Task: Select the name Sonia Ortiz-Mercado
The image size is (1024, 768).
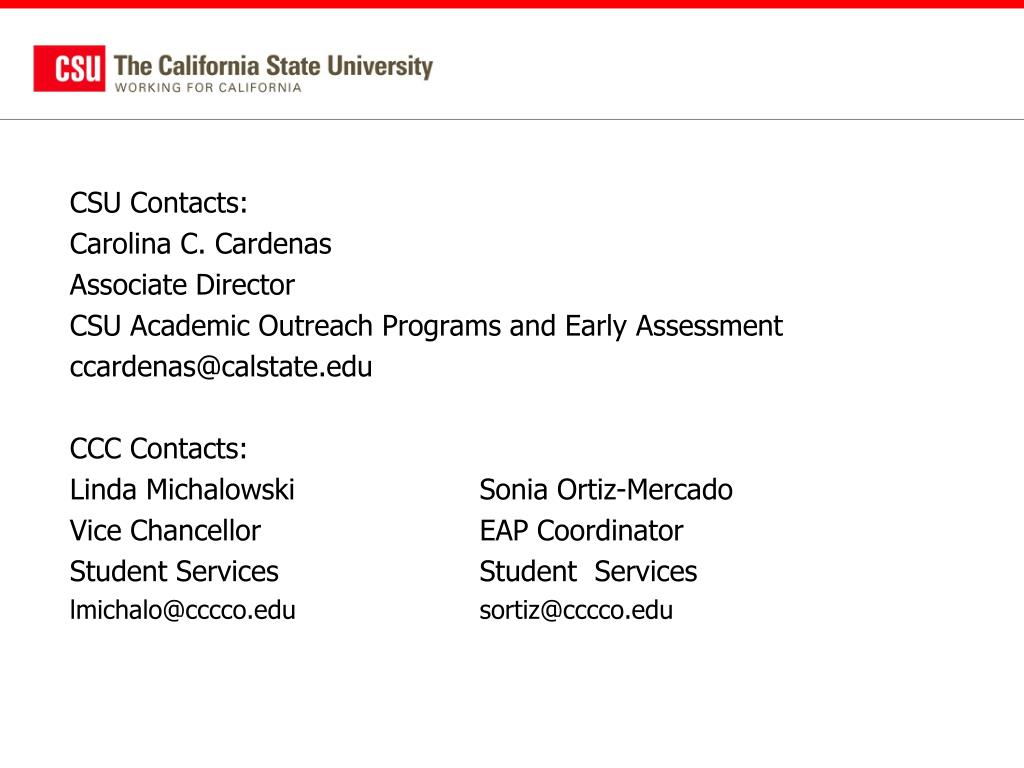Action: click(606, 490)
